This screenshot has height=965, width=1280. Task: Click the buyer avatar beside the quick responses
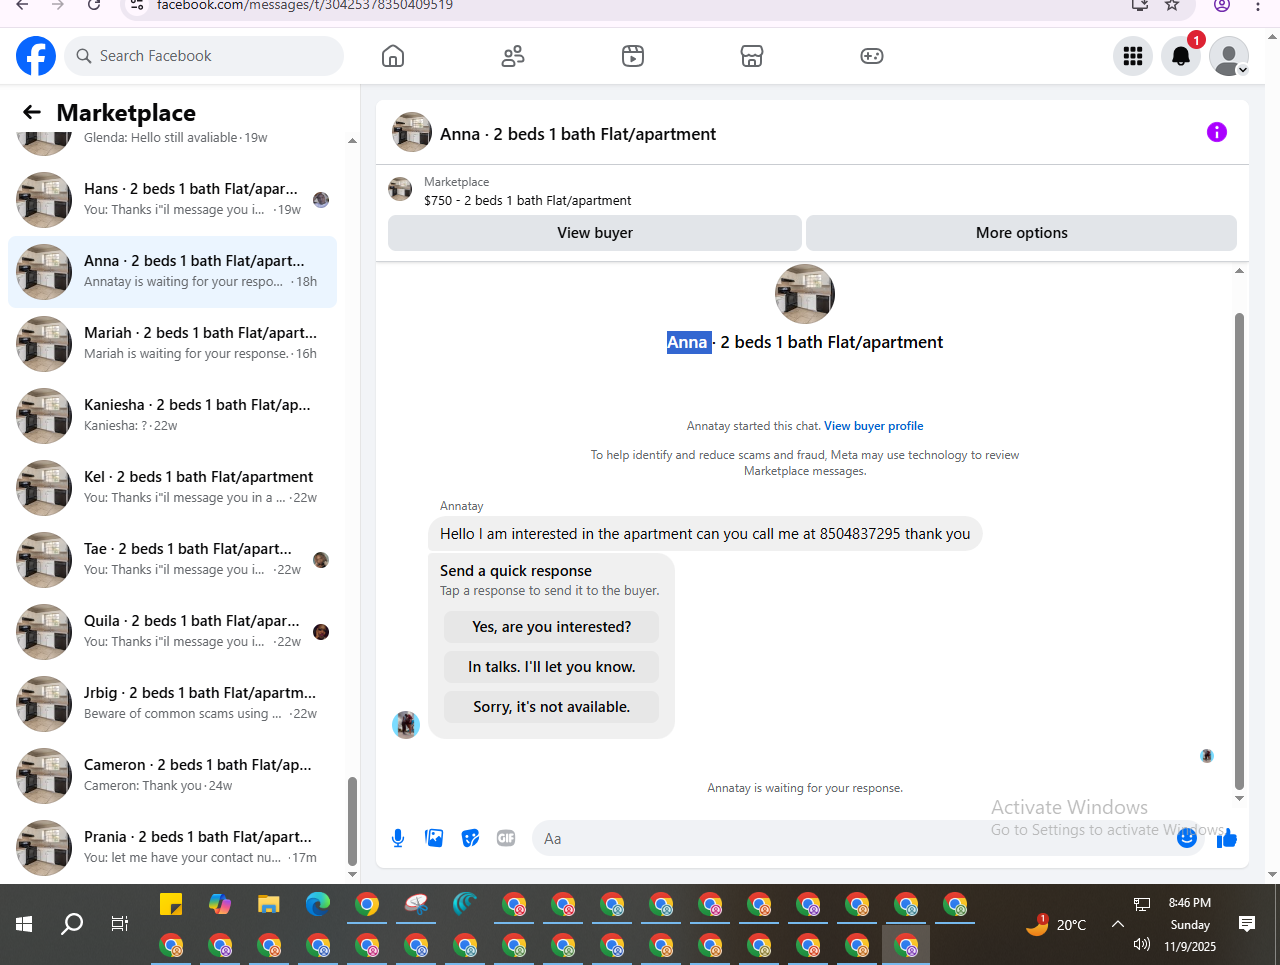pyautogui.click(x=406, y=725)
